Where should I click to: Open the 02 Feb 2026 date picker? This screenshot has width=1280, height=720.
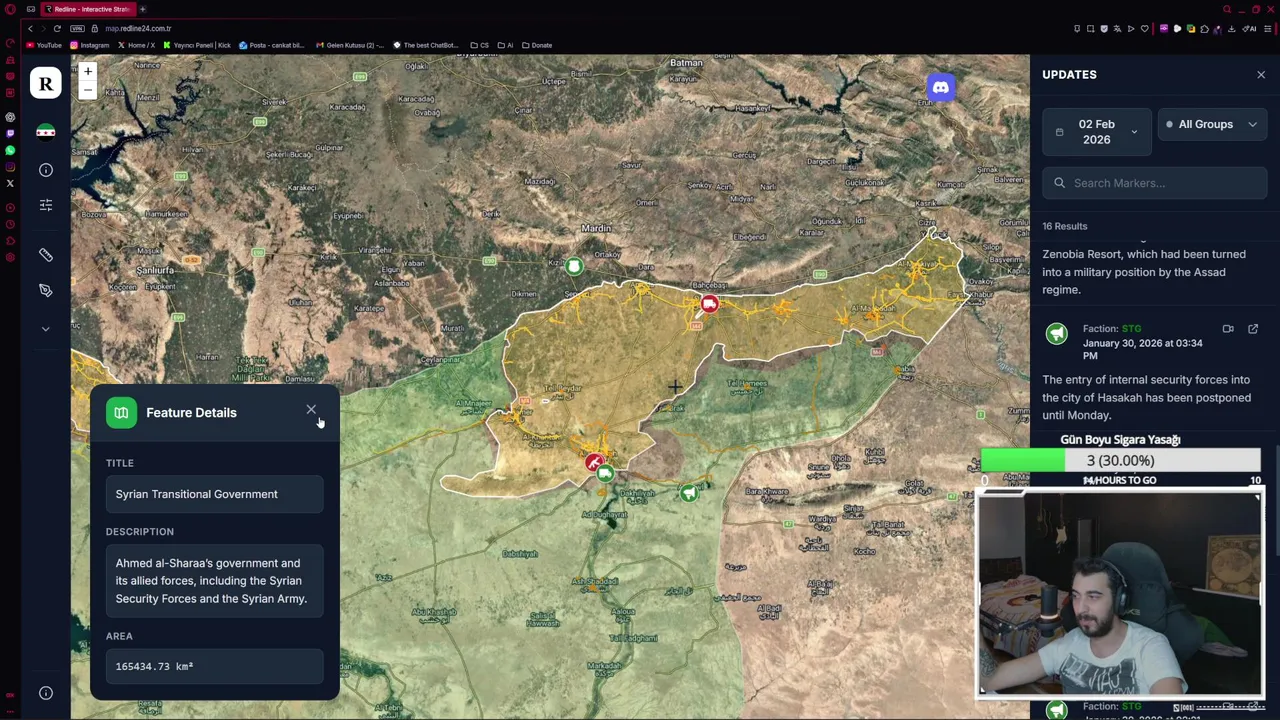1096,132
